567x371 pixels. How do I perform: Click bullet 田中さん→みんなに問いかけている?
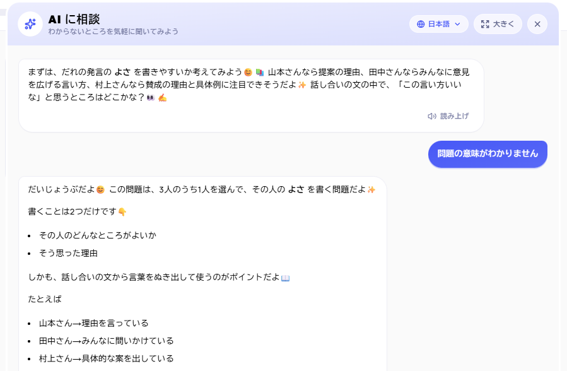(106, 341)
